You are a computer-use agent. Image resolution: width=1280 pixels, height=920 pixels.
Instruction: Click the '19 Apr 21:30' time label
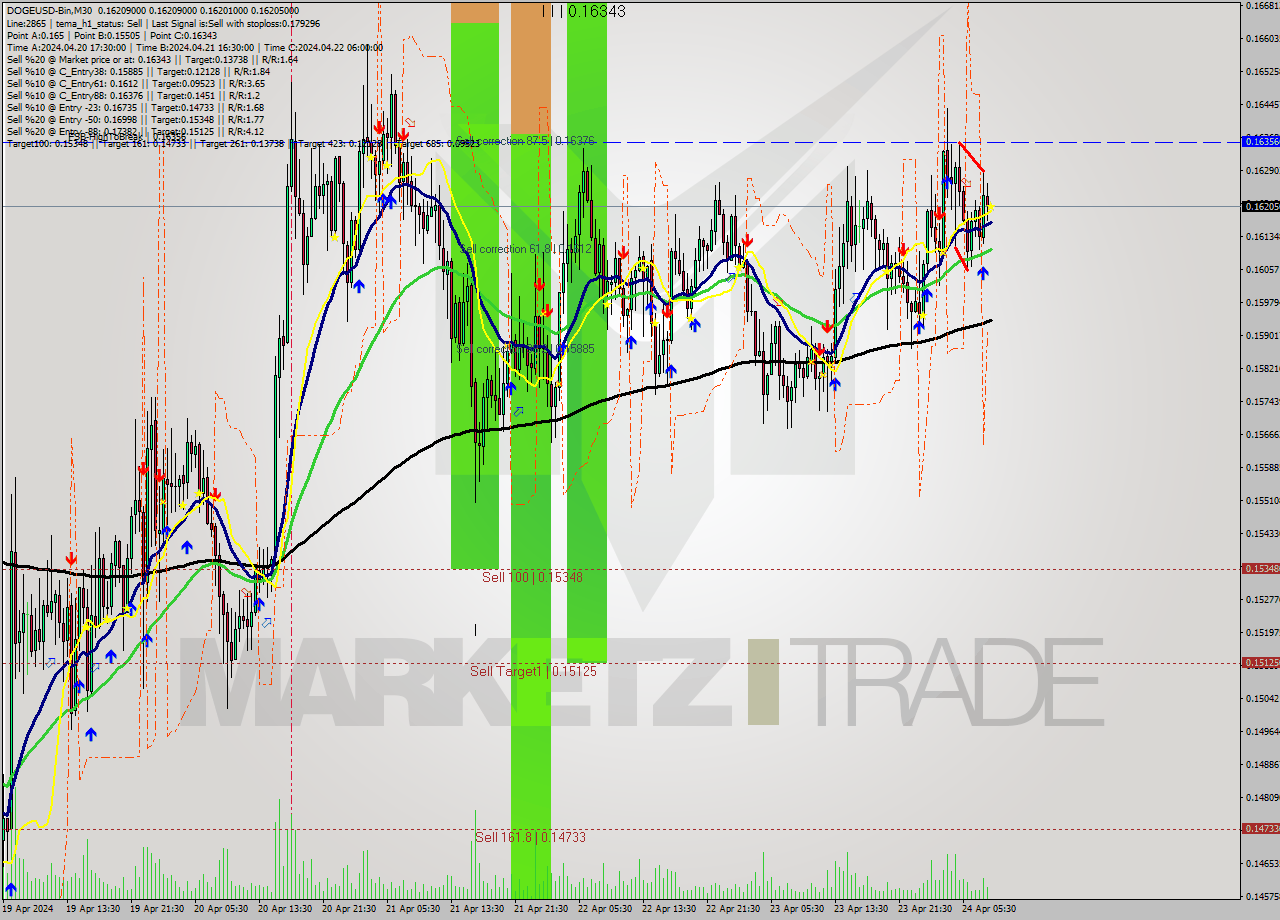pyautogui.click(x=156, y=909)
